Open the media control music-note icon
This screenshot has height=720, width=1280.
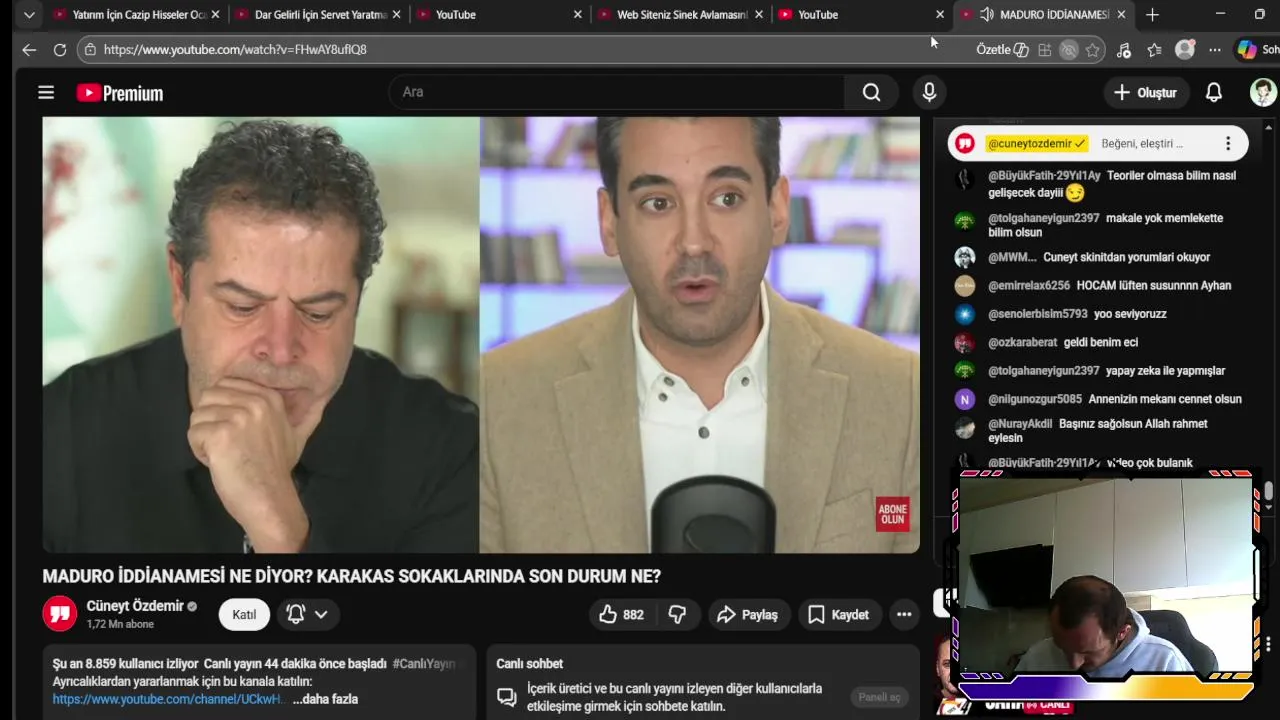[x=1124, y=49]
